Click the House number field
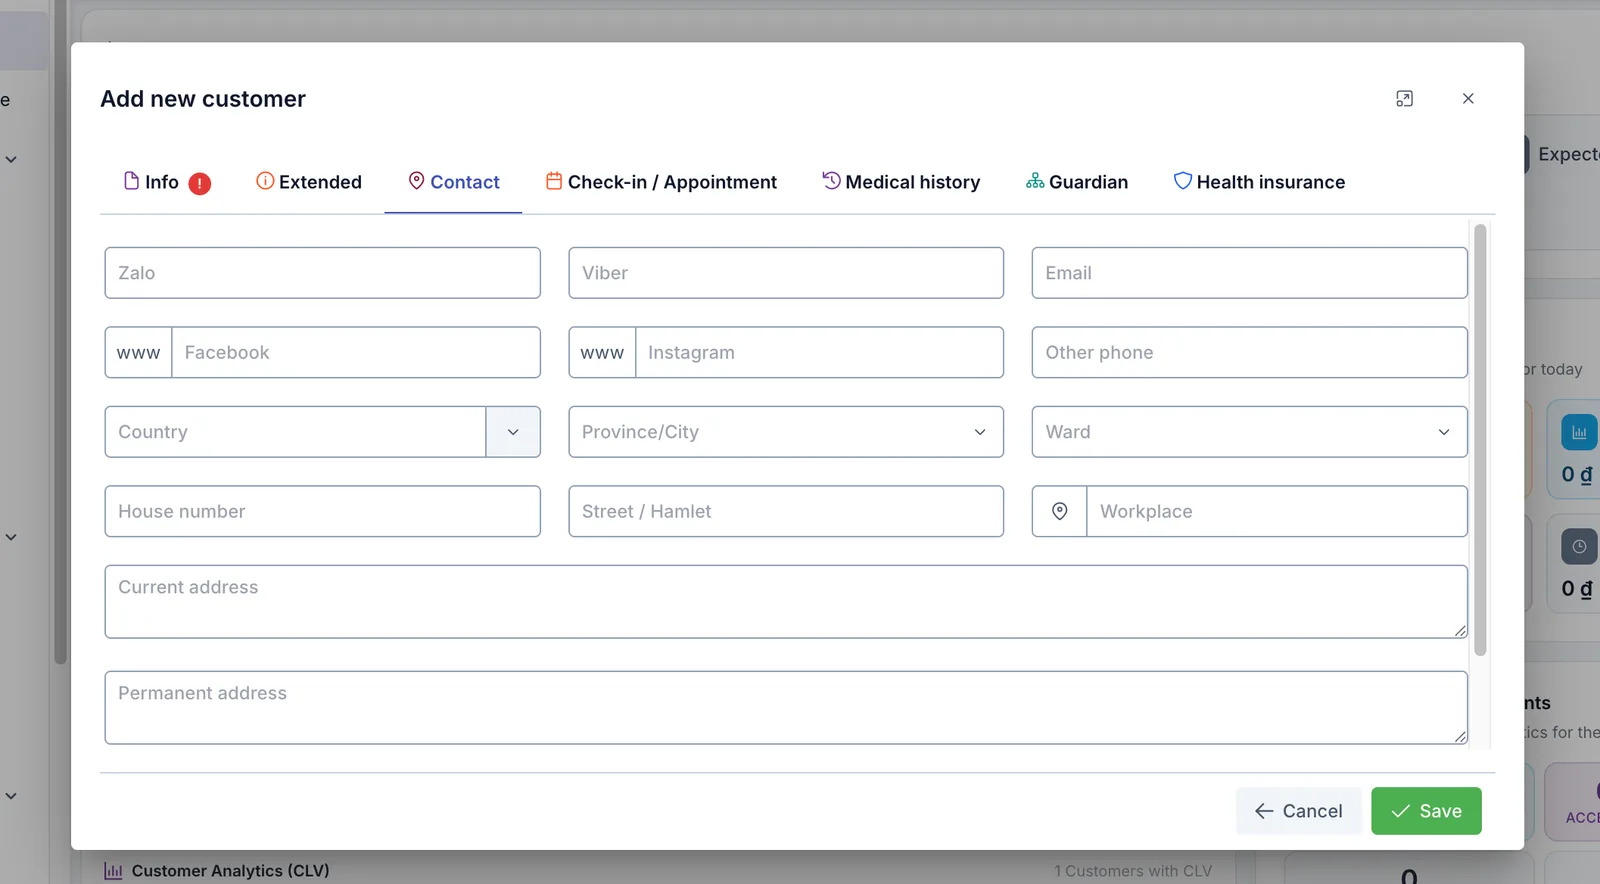The image size is (1600, 884). coord(322,511)
